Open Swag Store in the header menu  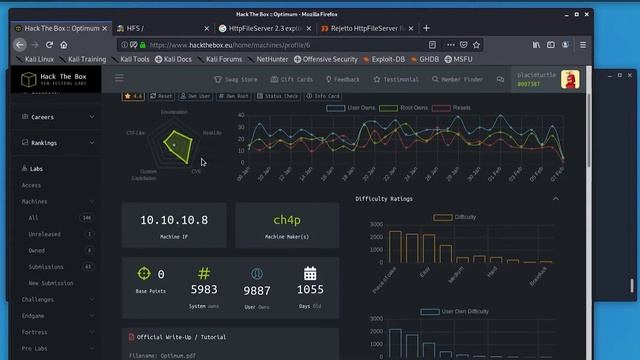[236, 79]
